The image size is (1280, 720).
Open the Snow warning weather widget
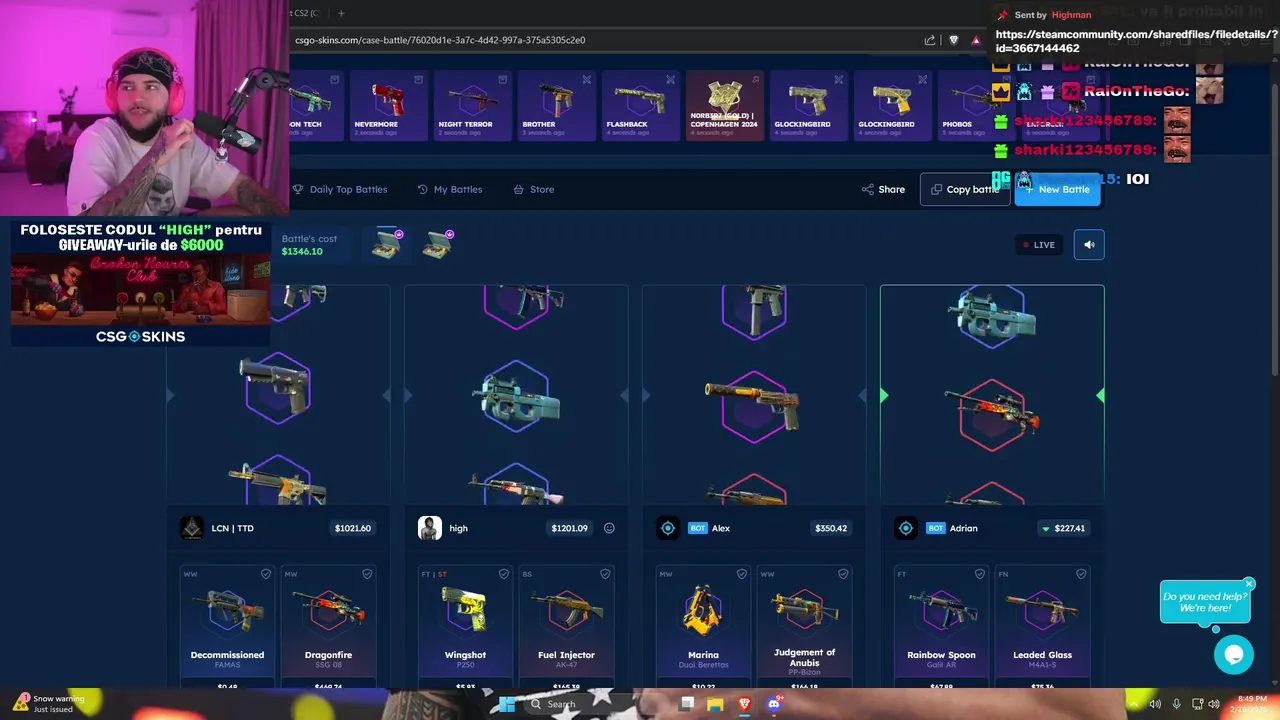pos(50,703)
